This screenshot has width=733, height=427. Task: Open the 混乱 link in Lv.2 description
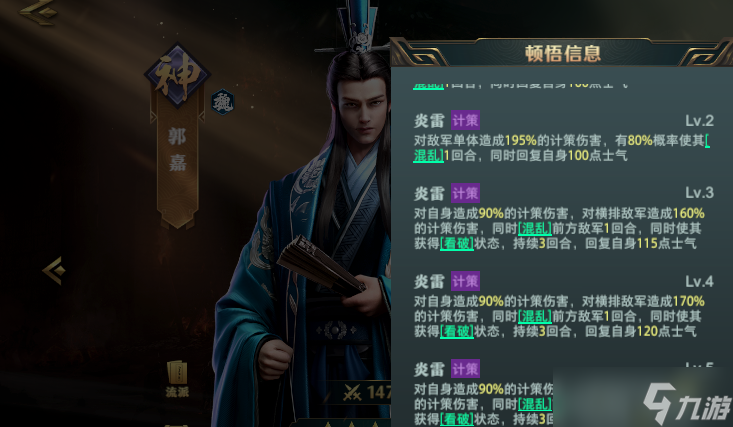(428, 155)
